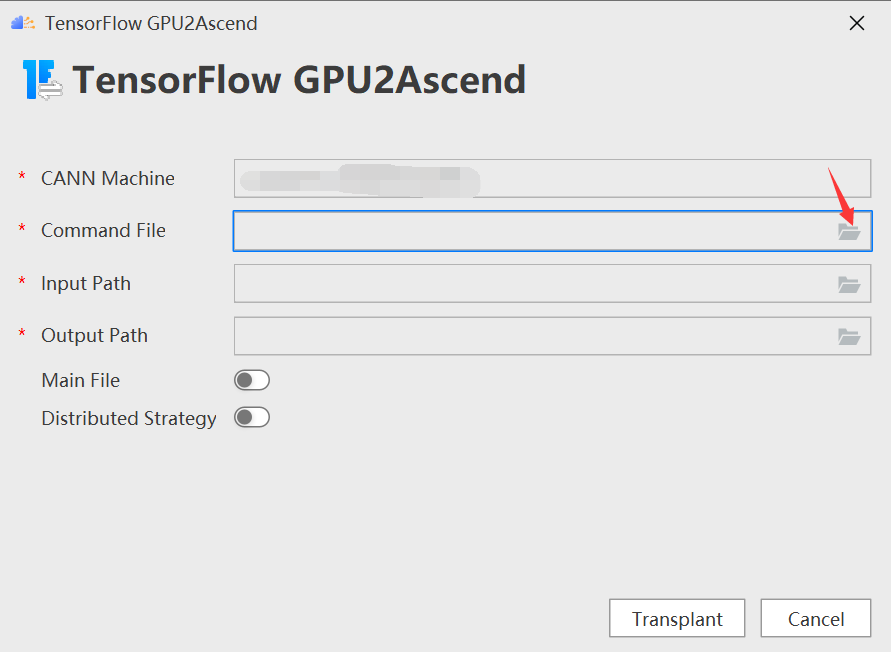Click inside the Command File text field
891x652 pixels.
pos(530,231)
